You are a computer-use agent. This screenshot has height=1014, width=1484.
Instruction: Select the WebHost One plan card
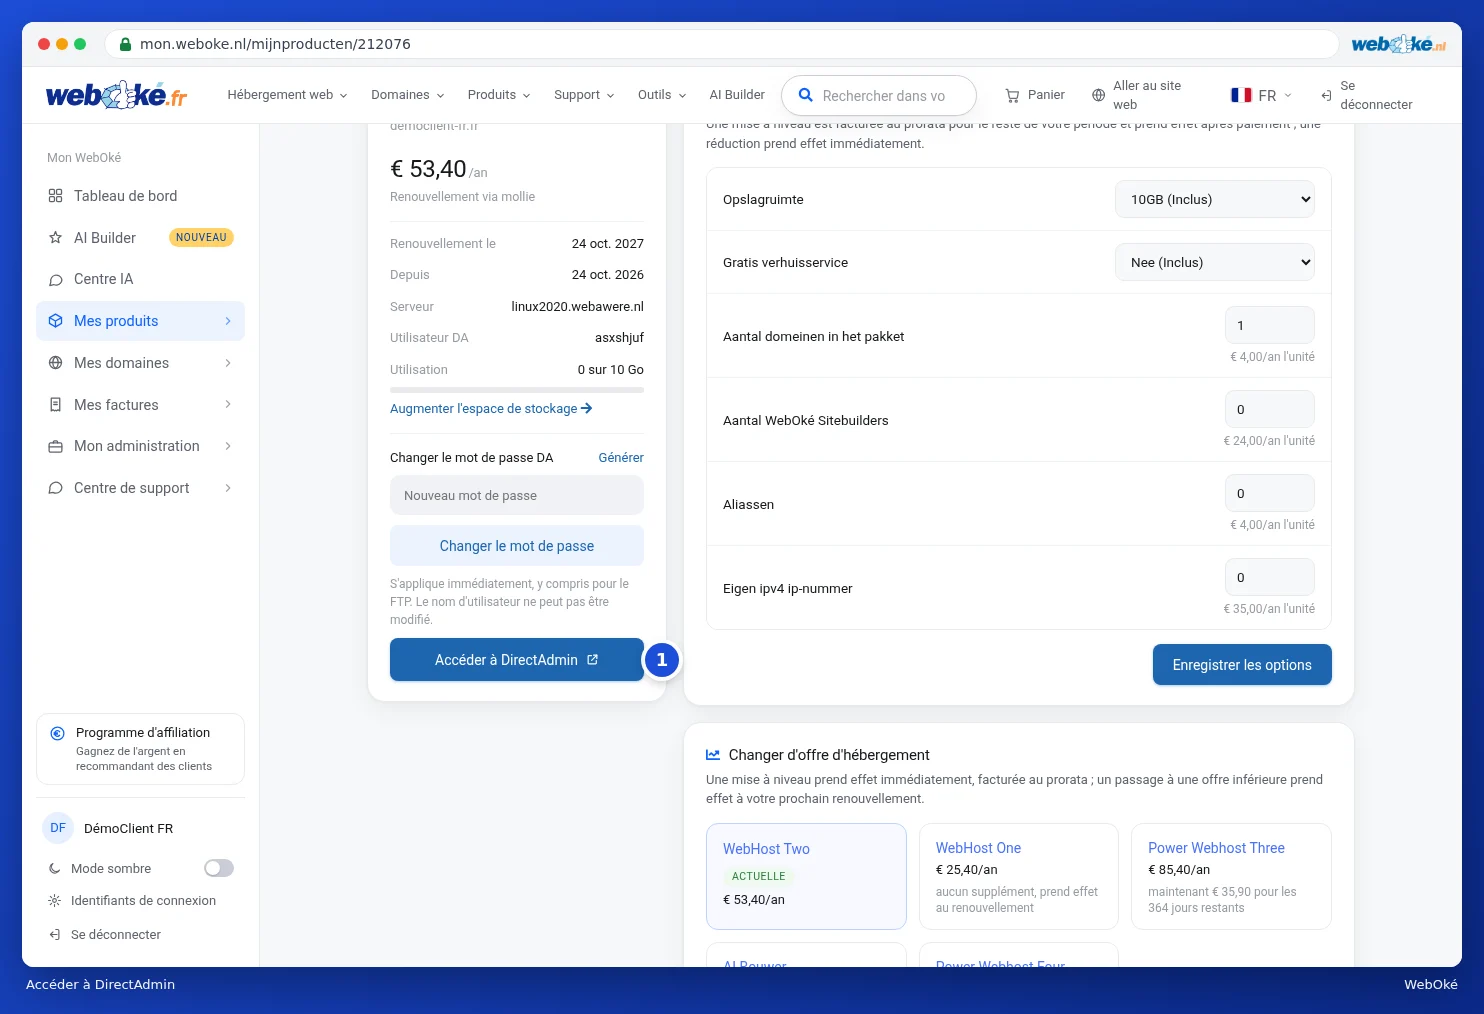click(1019, 876)
